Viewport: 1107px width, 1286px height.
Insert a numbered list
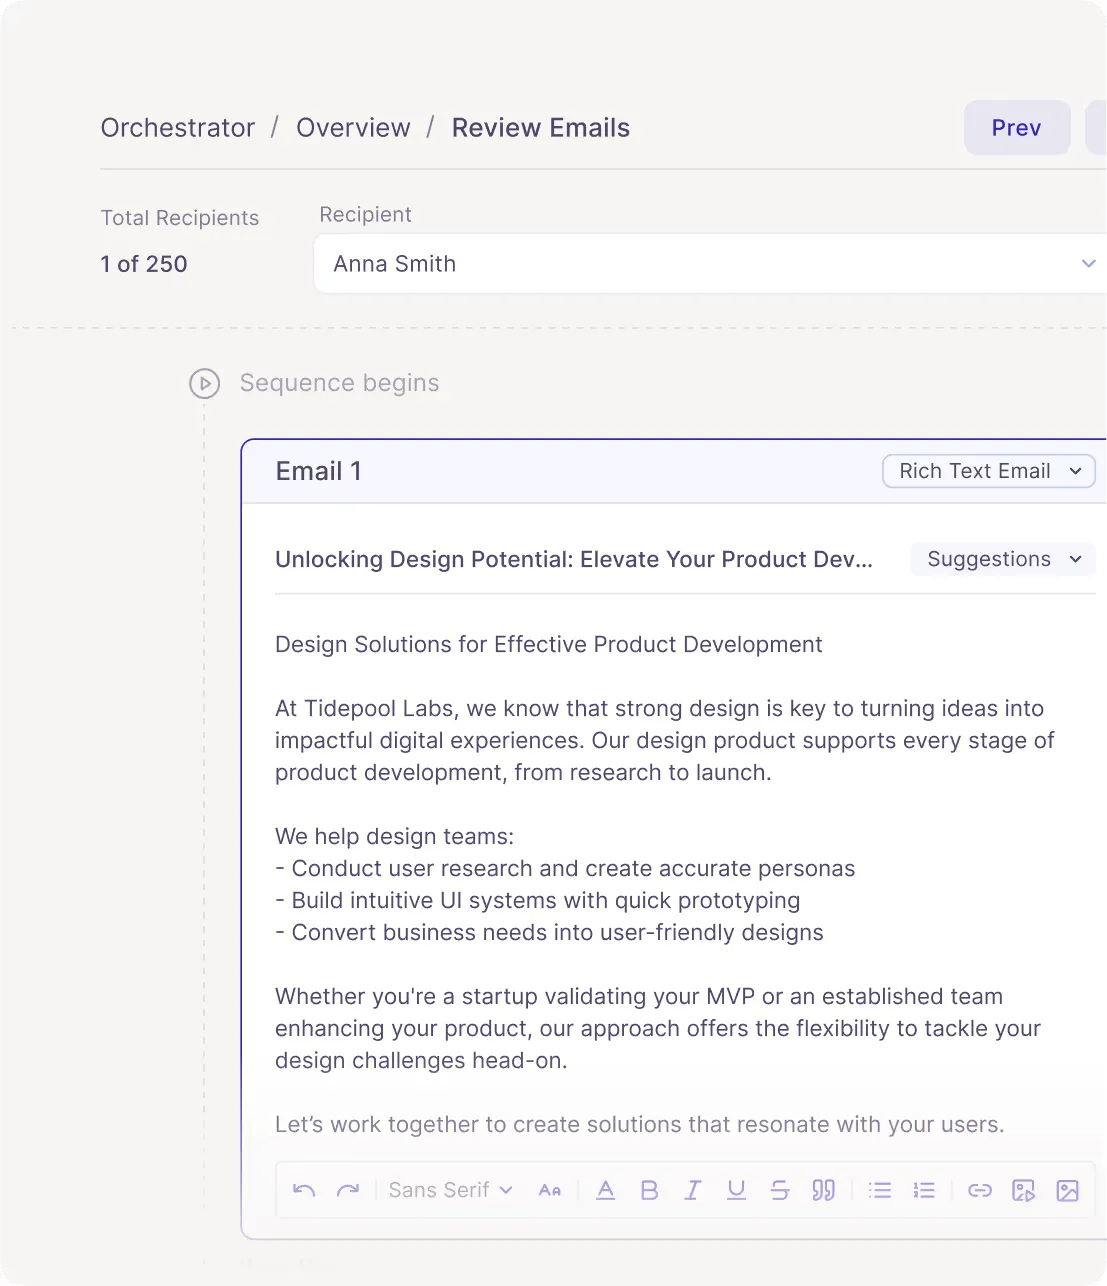[x=924, y=1190]
